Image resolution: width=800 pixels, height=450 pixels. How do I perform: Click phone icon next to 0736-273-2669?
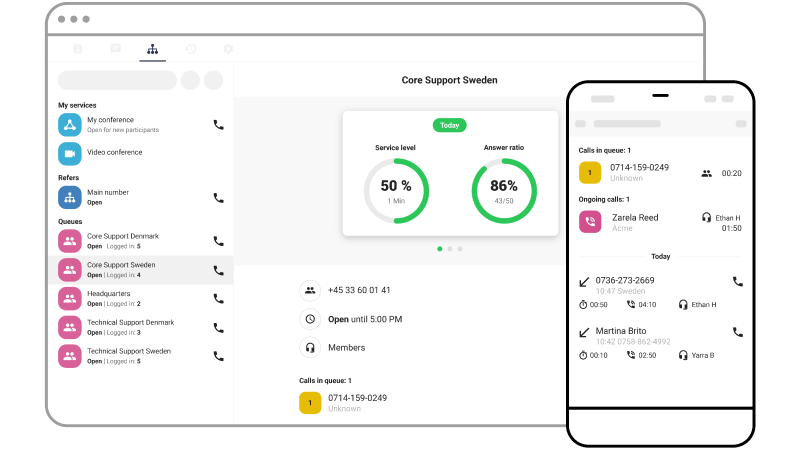(738, 282)
